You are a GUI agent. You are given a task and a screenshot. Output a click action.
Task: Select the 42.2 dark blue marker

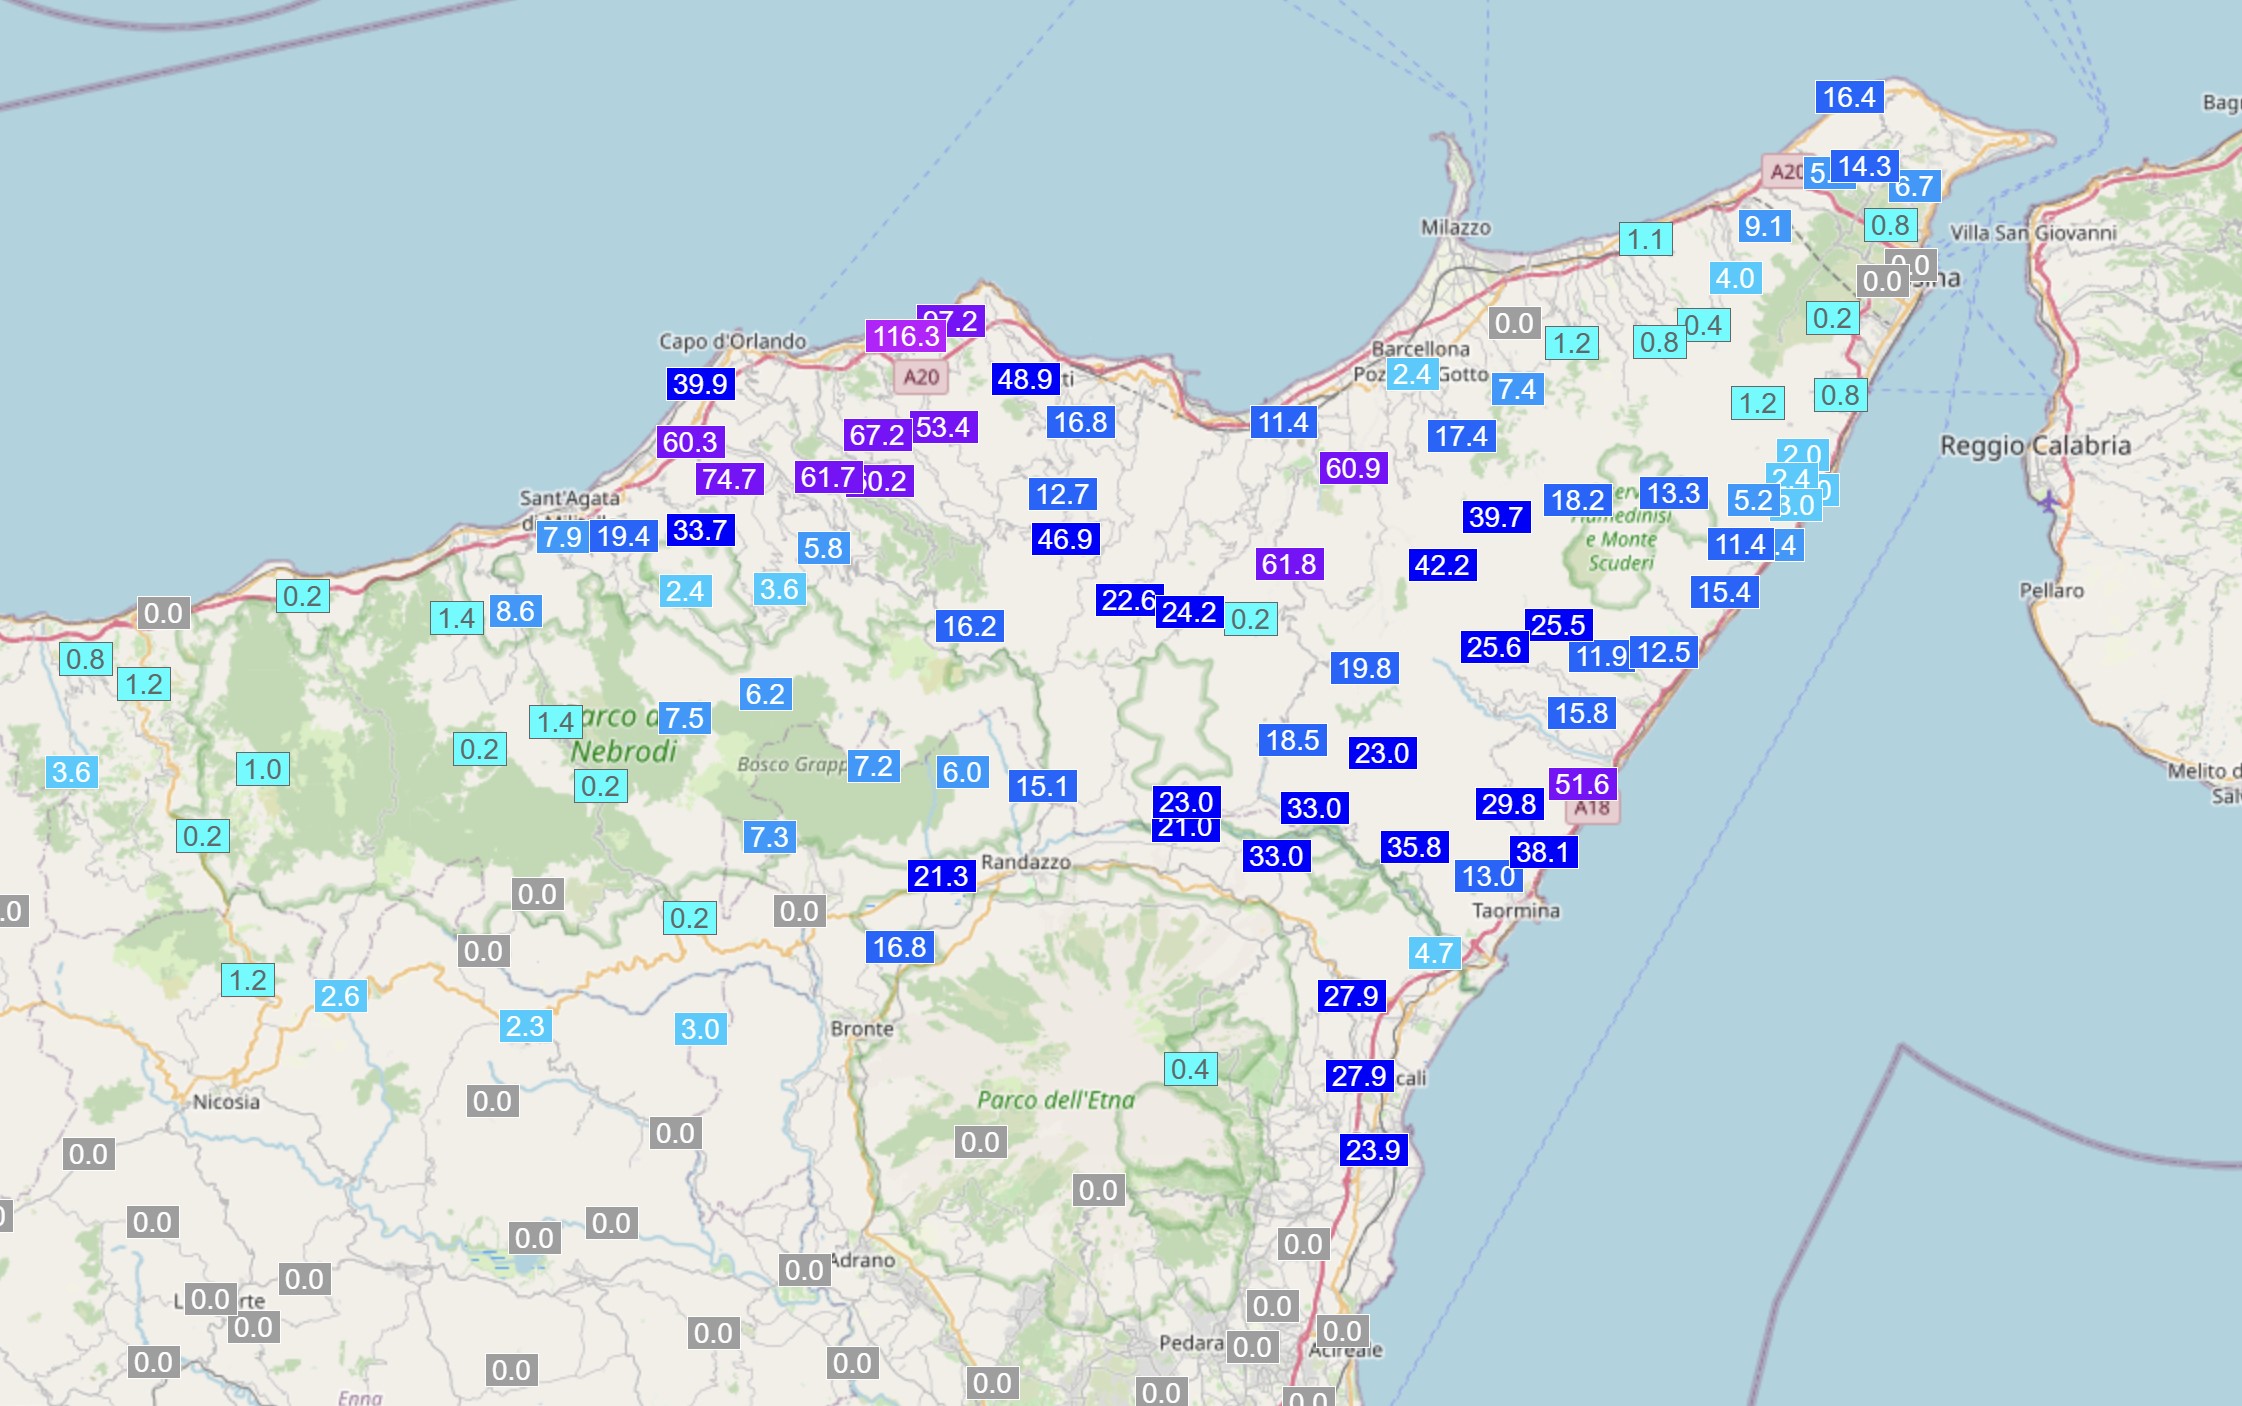1441,565
